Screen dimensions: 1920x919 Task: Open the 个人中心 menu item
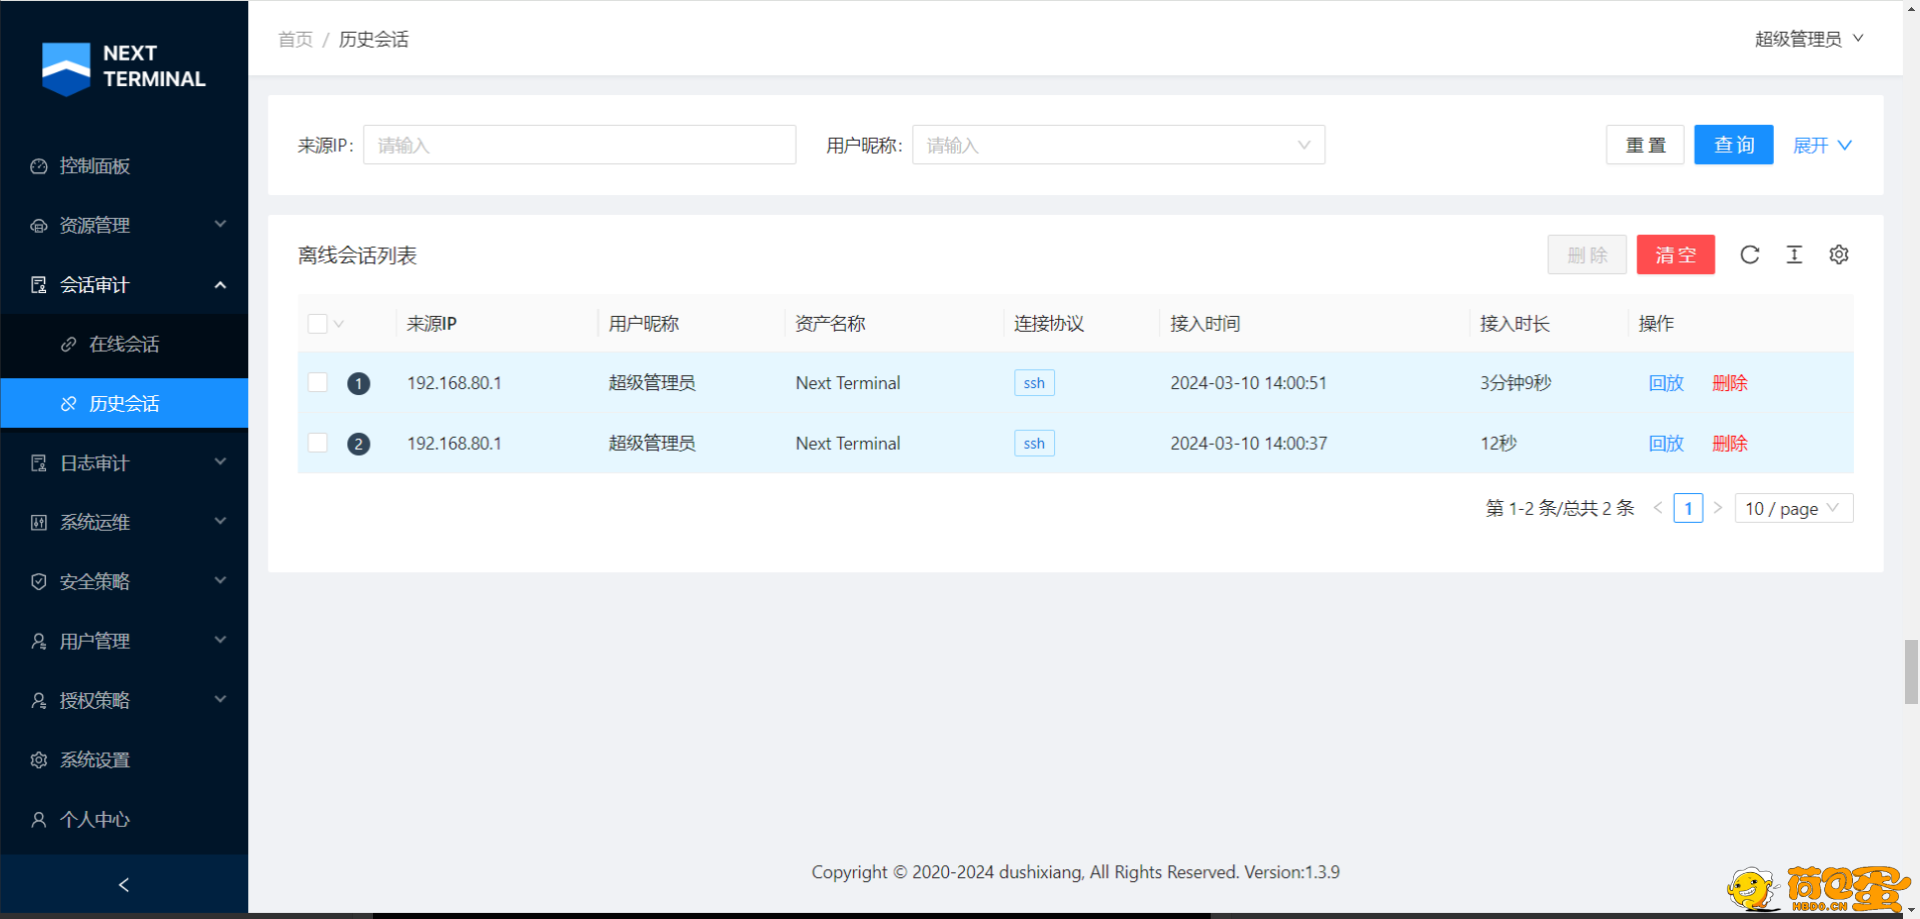(x=124, y=820)
